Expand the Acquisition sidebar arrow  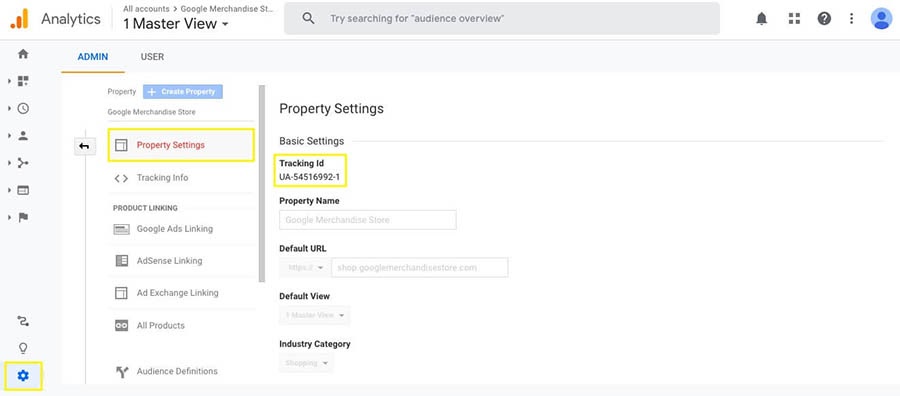9,163
